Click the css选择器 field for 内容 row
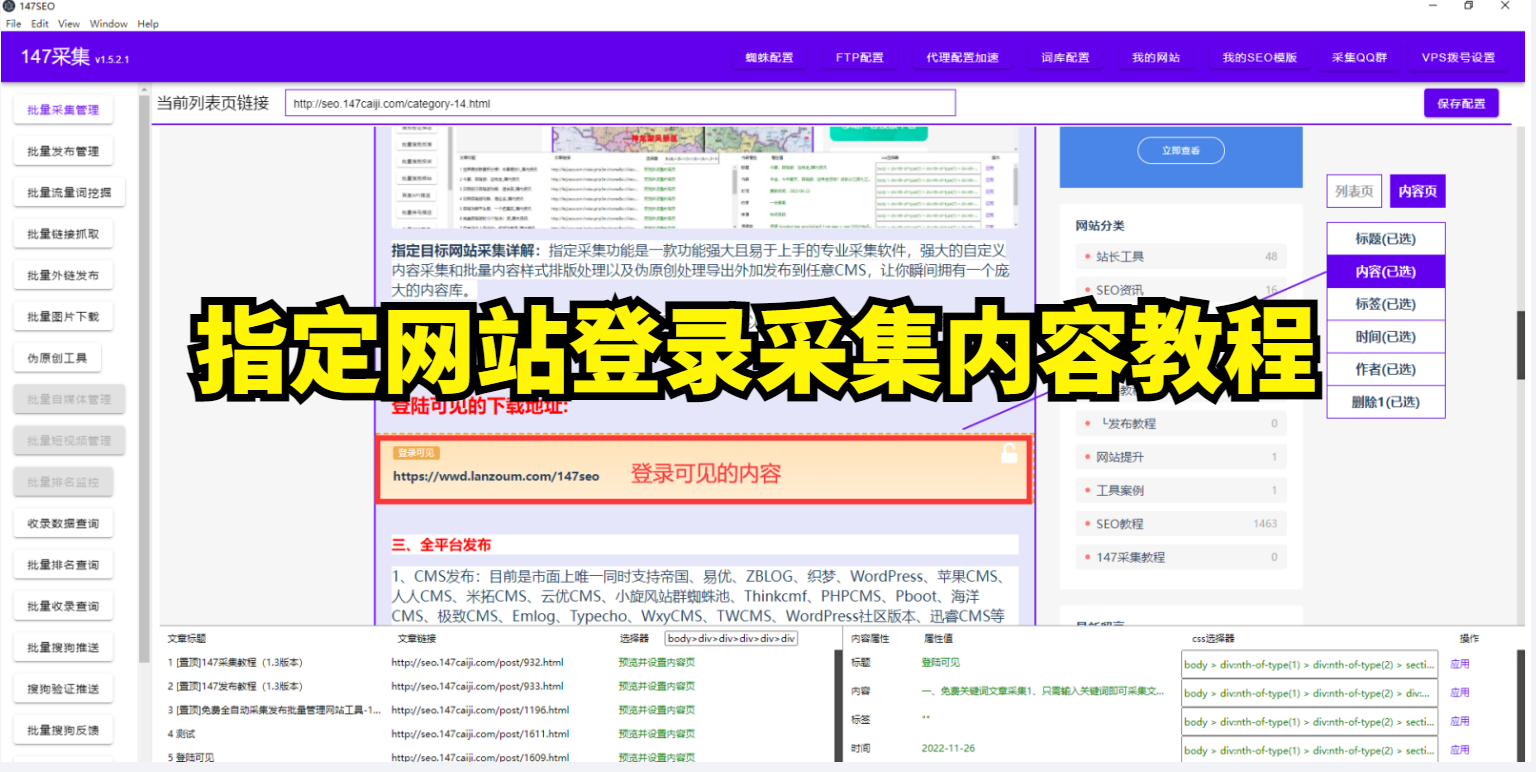The width and height of the screenshot is (1536, 772). [x=1310, y=693]
